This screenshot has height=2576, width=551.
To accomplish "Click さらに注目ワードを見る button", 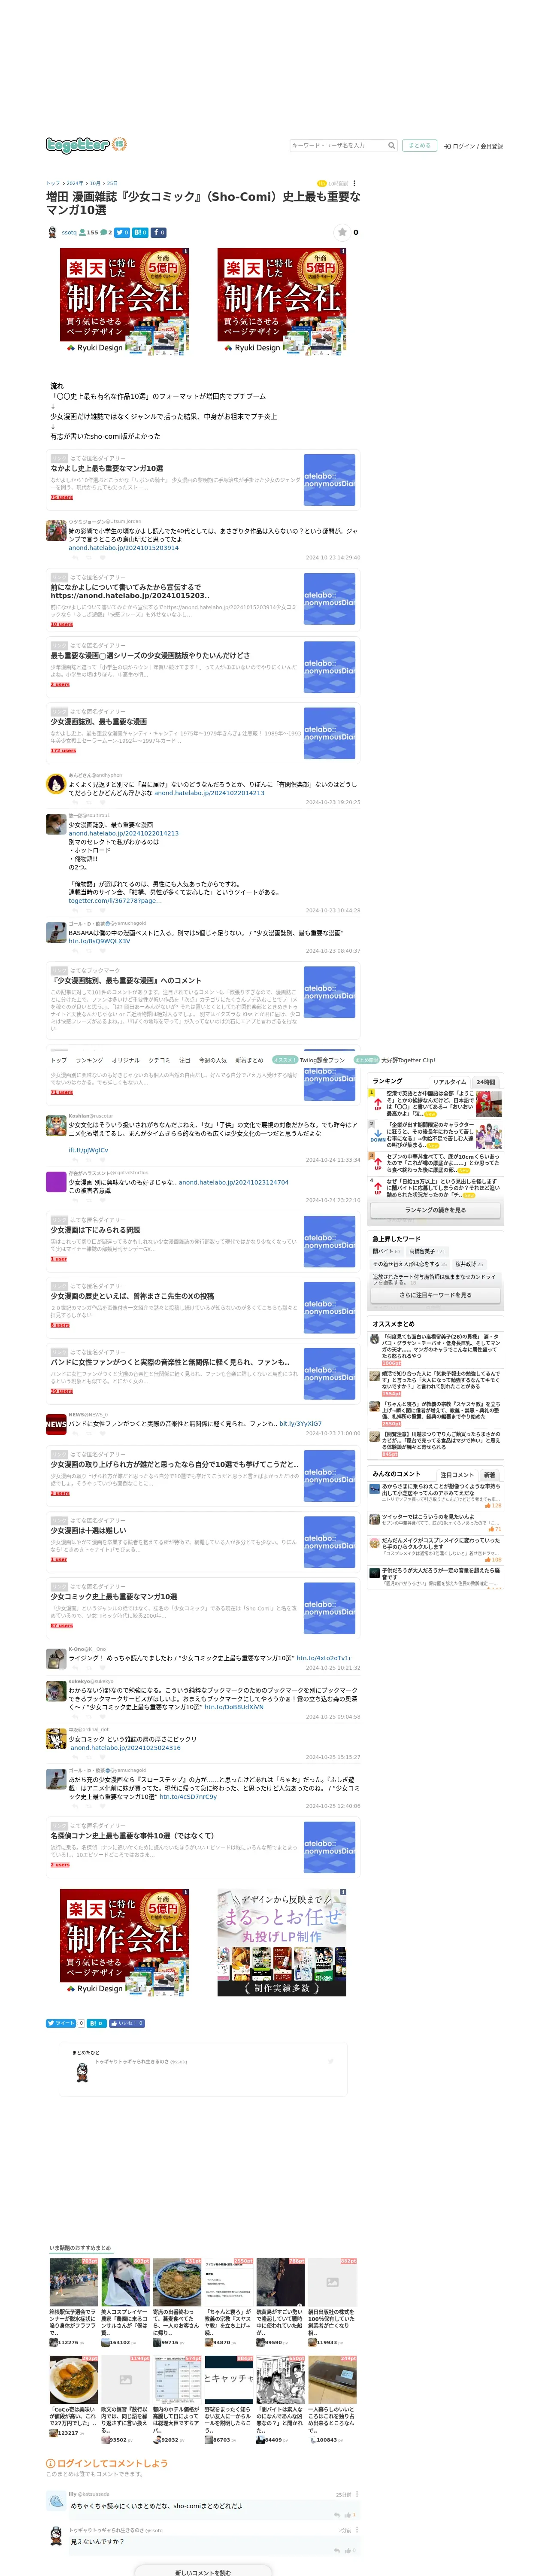I will tap(435, 1295).
